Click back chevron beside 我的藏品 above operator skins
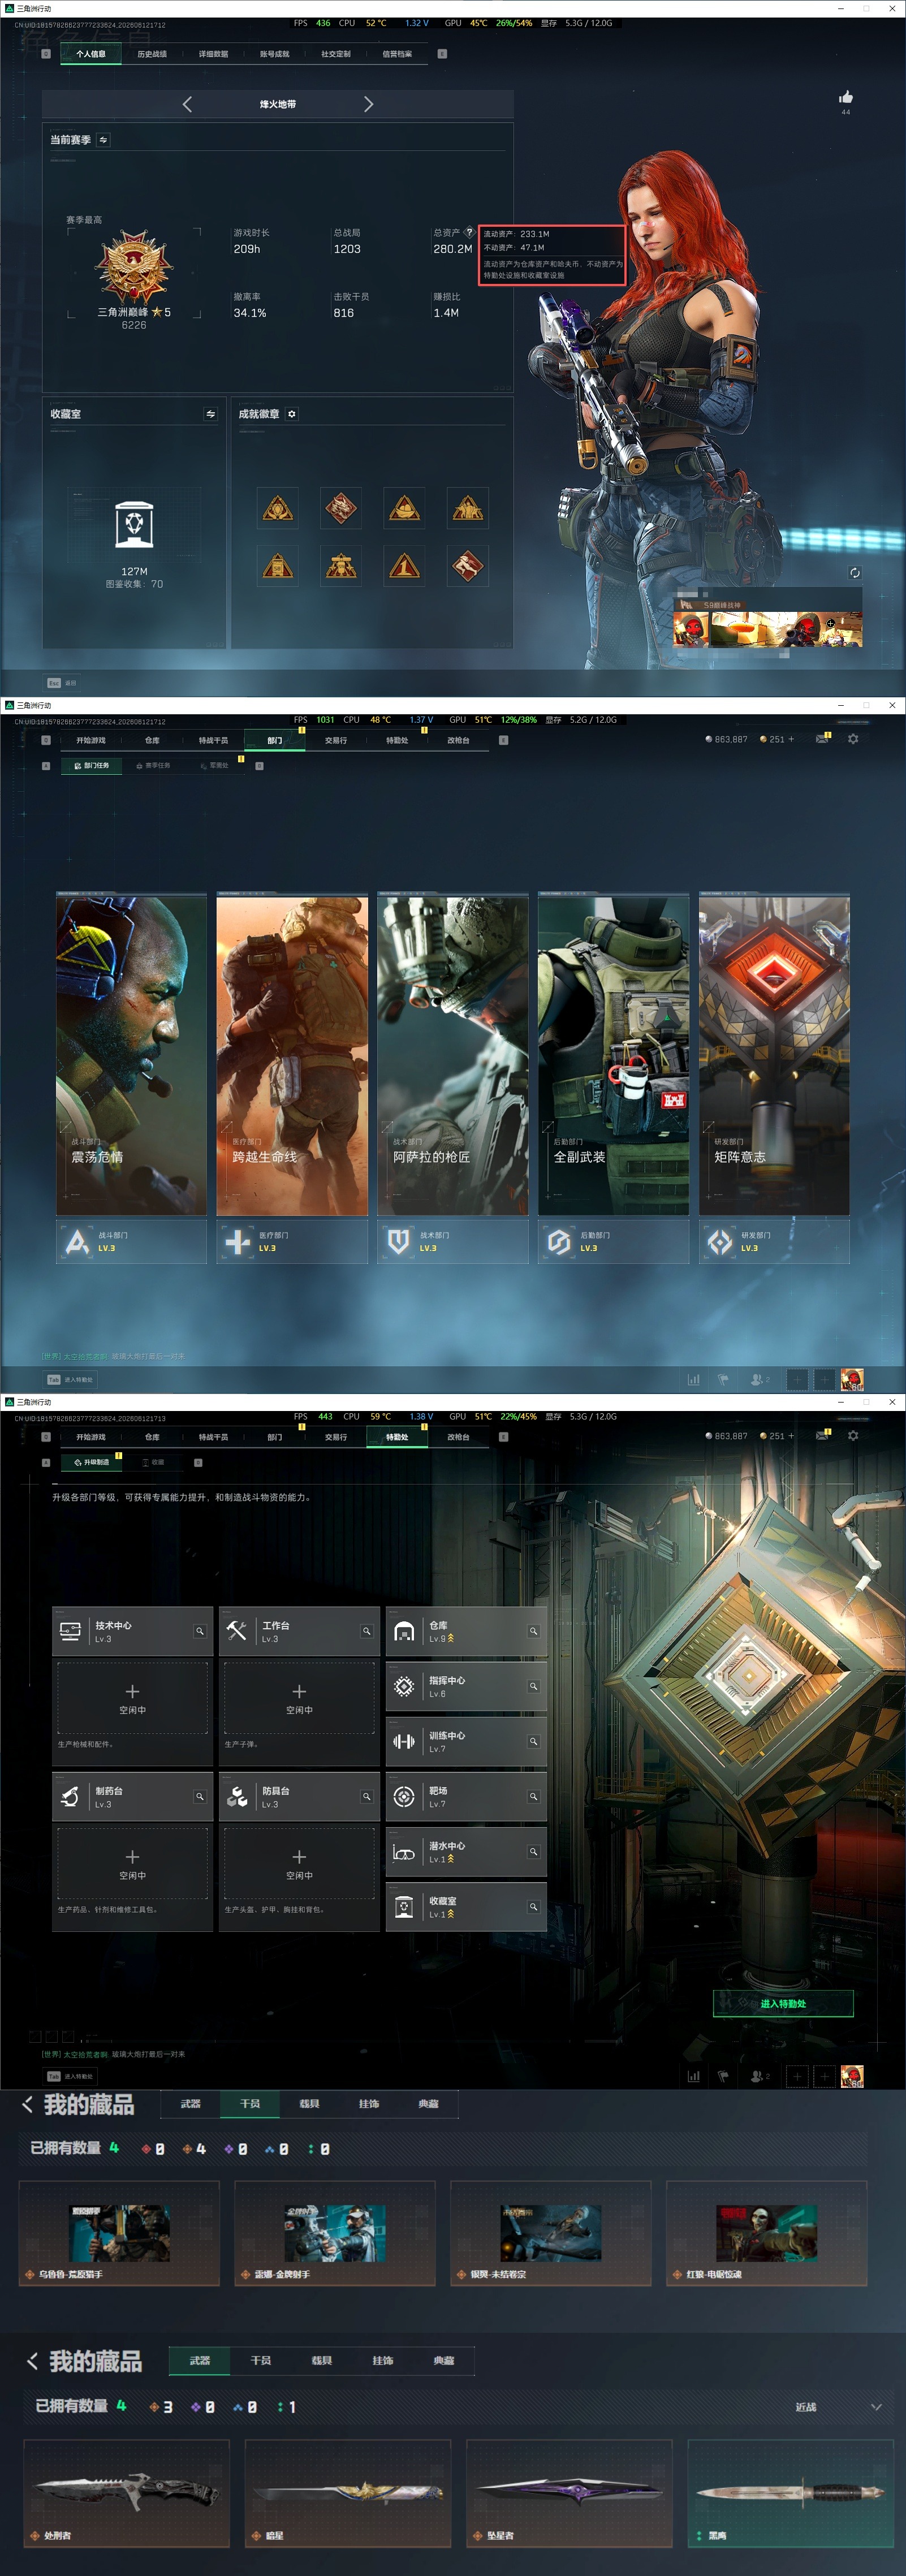The width and height of the screenshot is (906, 2576). click(x=27, y=2104)
